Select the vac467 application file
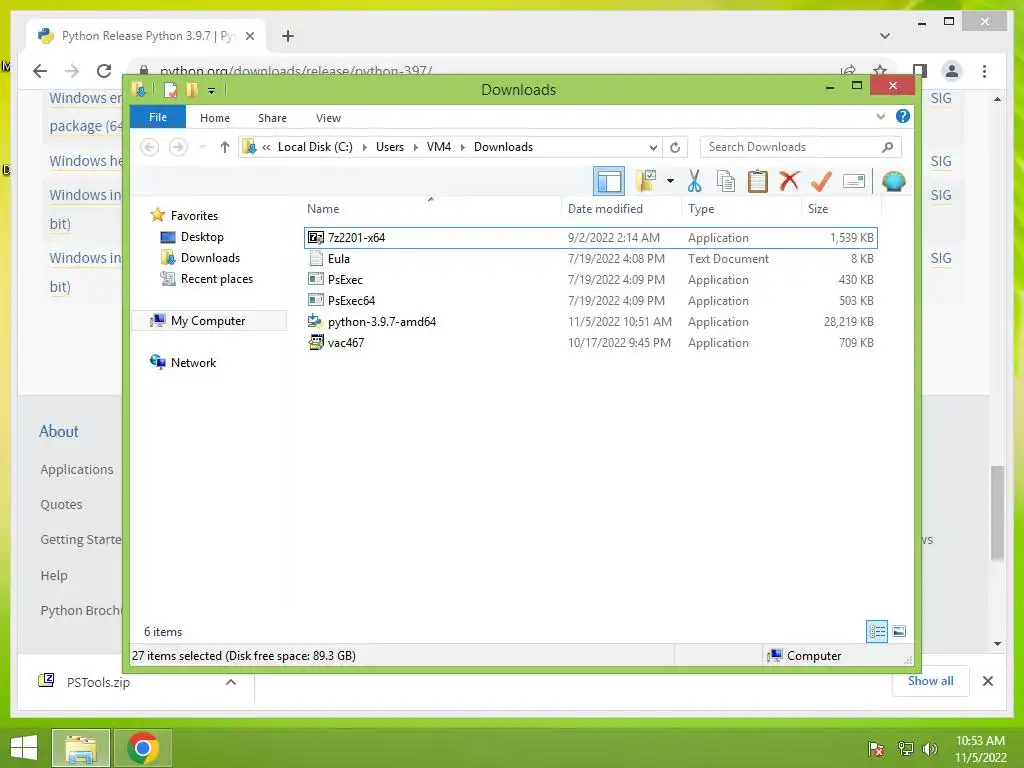The image size is (1024, 768). tap(591, 342)
